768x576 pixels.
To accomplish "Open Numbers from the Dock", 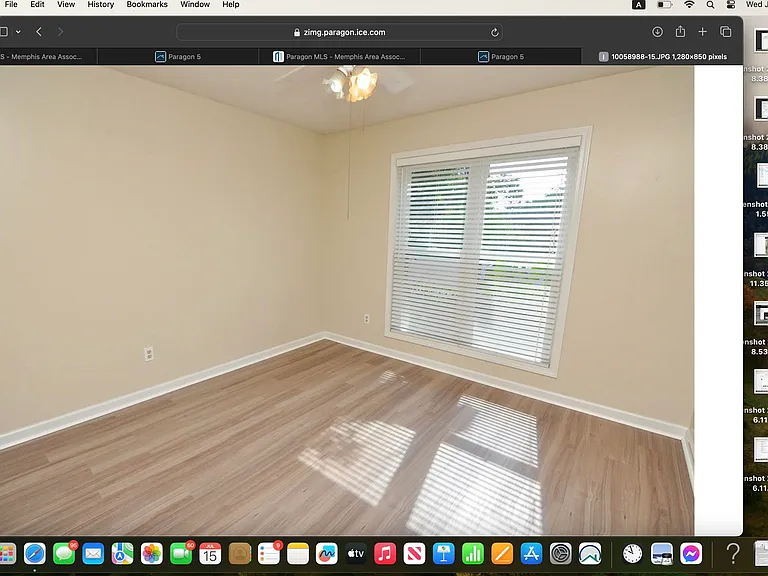I will tap(473, 554).
